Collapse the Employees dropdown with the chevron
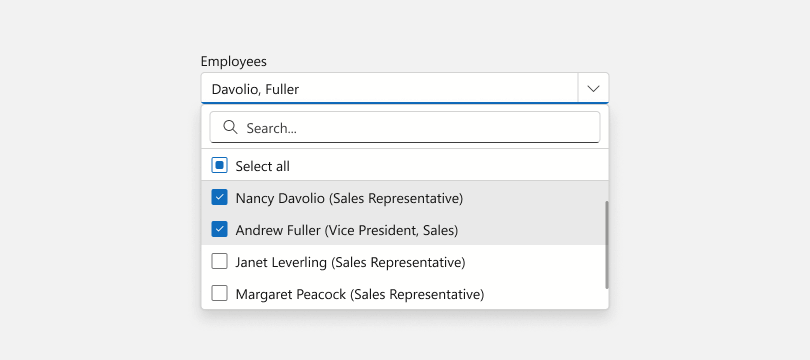The height and width of the screenshot is (360, 810). [x=594, y=89]
